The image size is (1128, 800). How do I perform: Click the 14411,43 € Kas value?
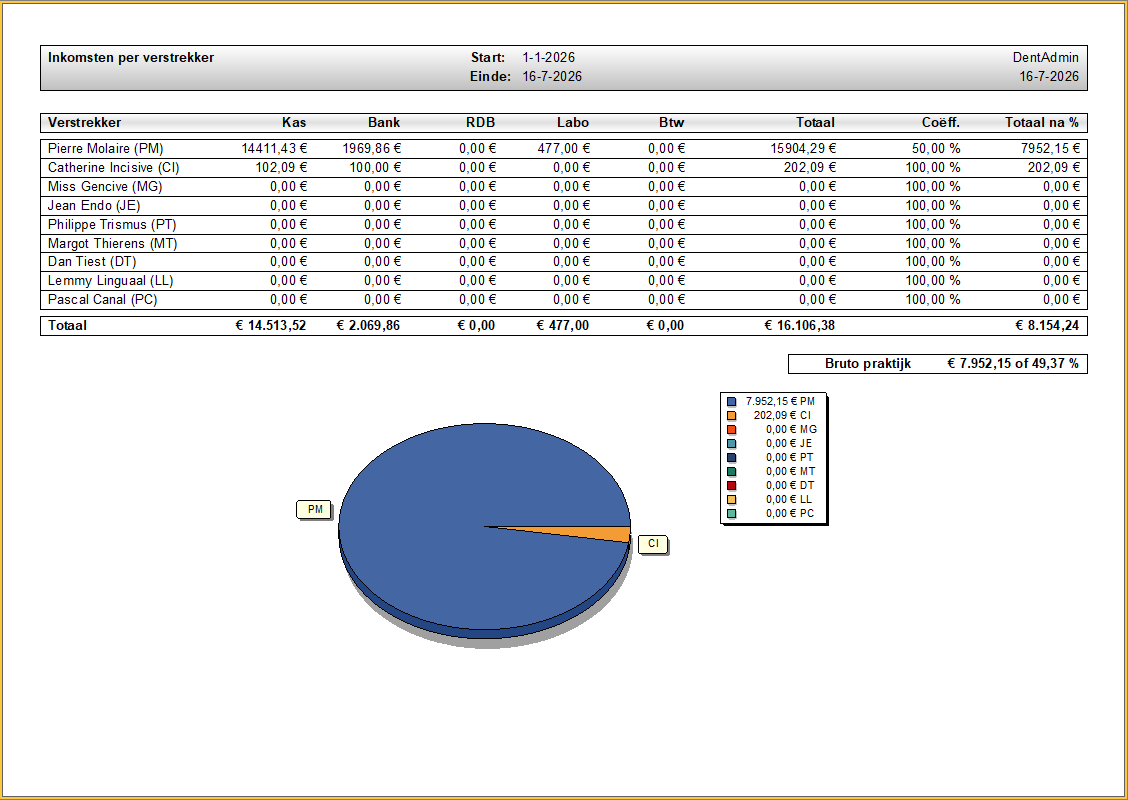[274, 149]
